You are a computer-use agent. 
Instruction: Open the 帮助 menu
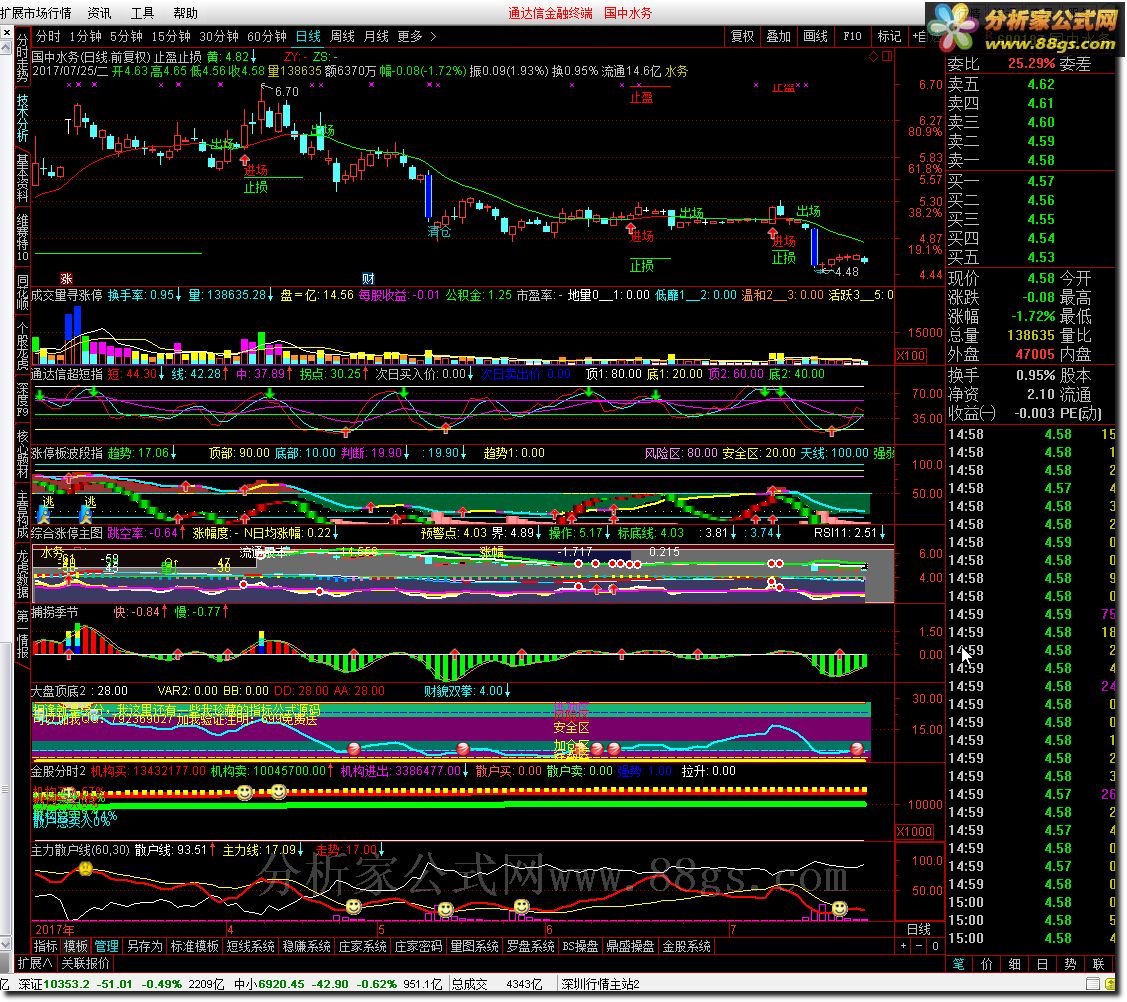click(185, 13)
